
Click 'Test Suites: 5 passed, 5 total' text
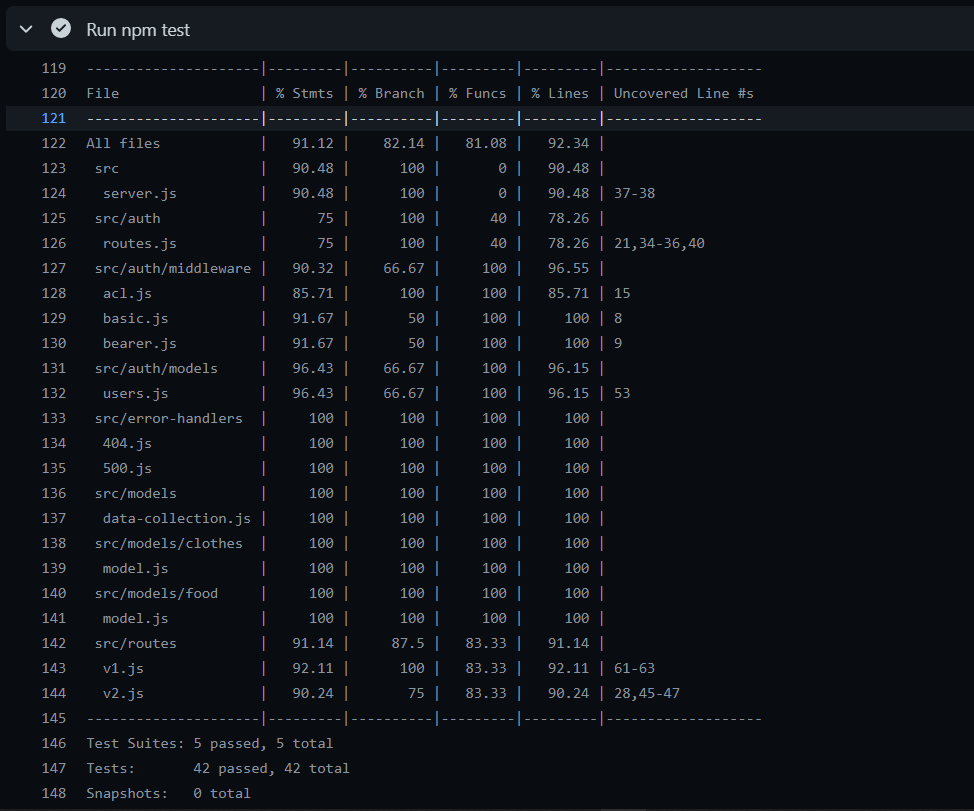(x=209, y=743)
